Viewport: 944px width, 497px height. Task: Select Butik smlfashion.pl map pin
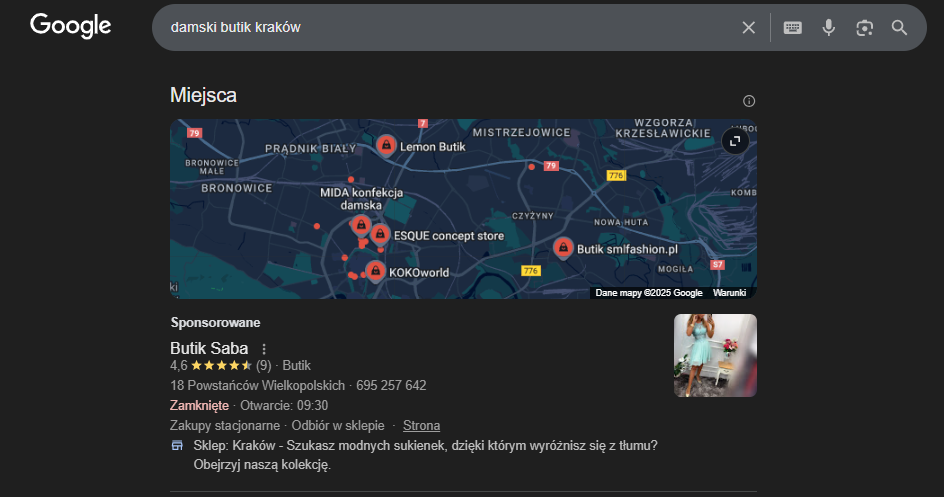[563, 247]
